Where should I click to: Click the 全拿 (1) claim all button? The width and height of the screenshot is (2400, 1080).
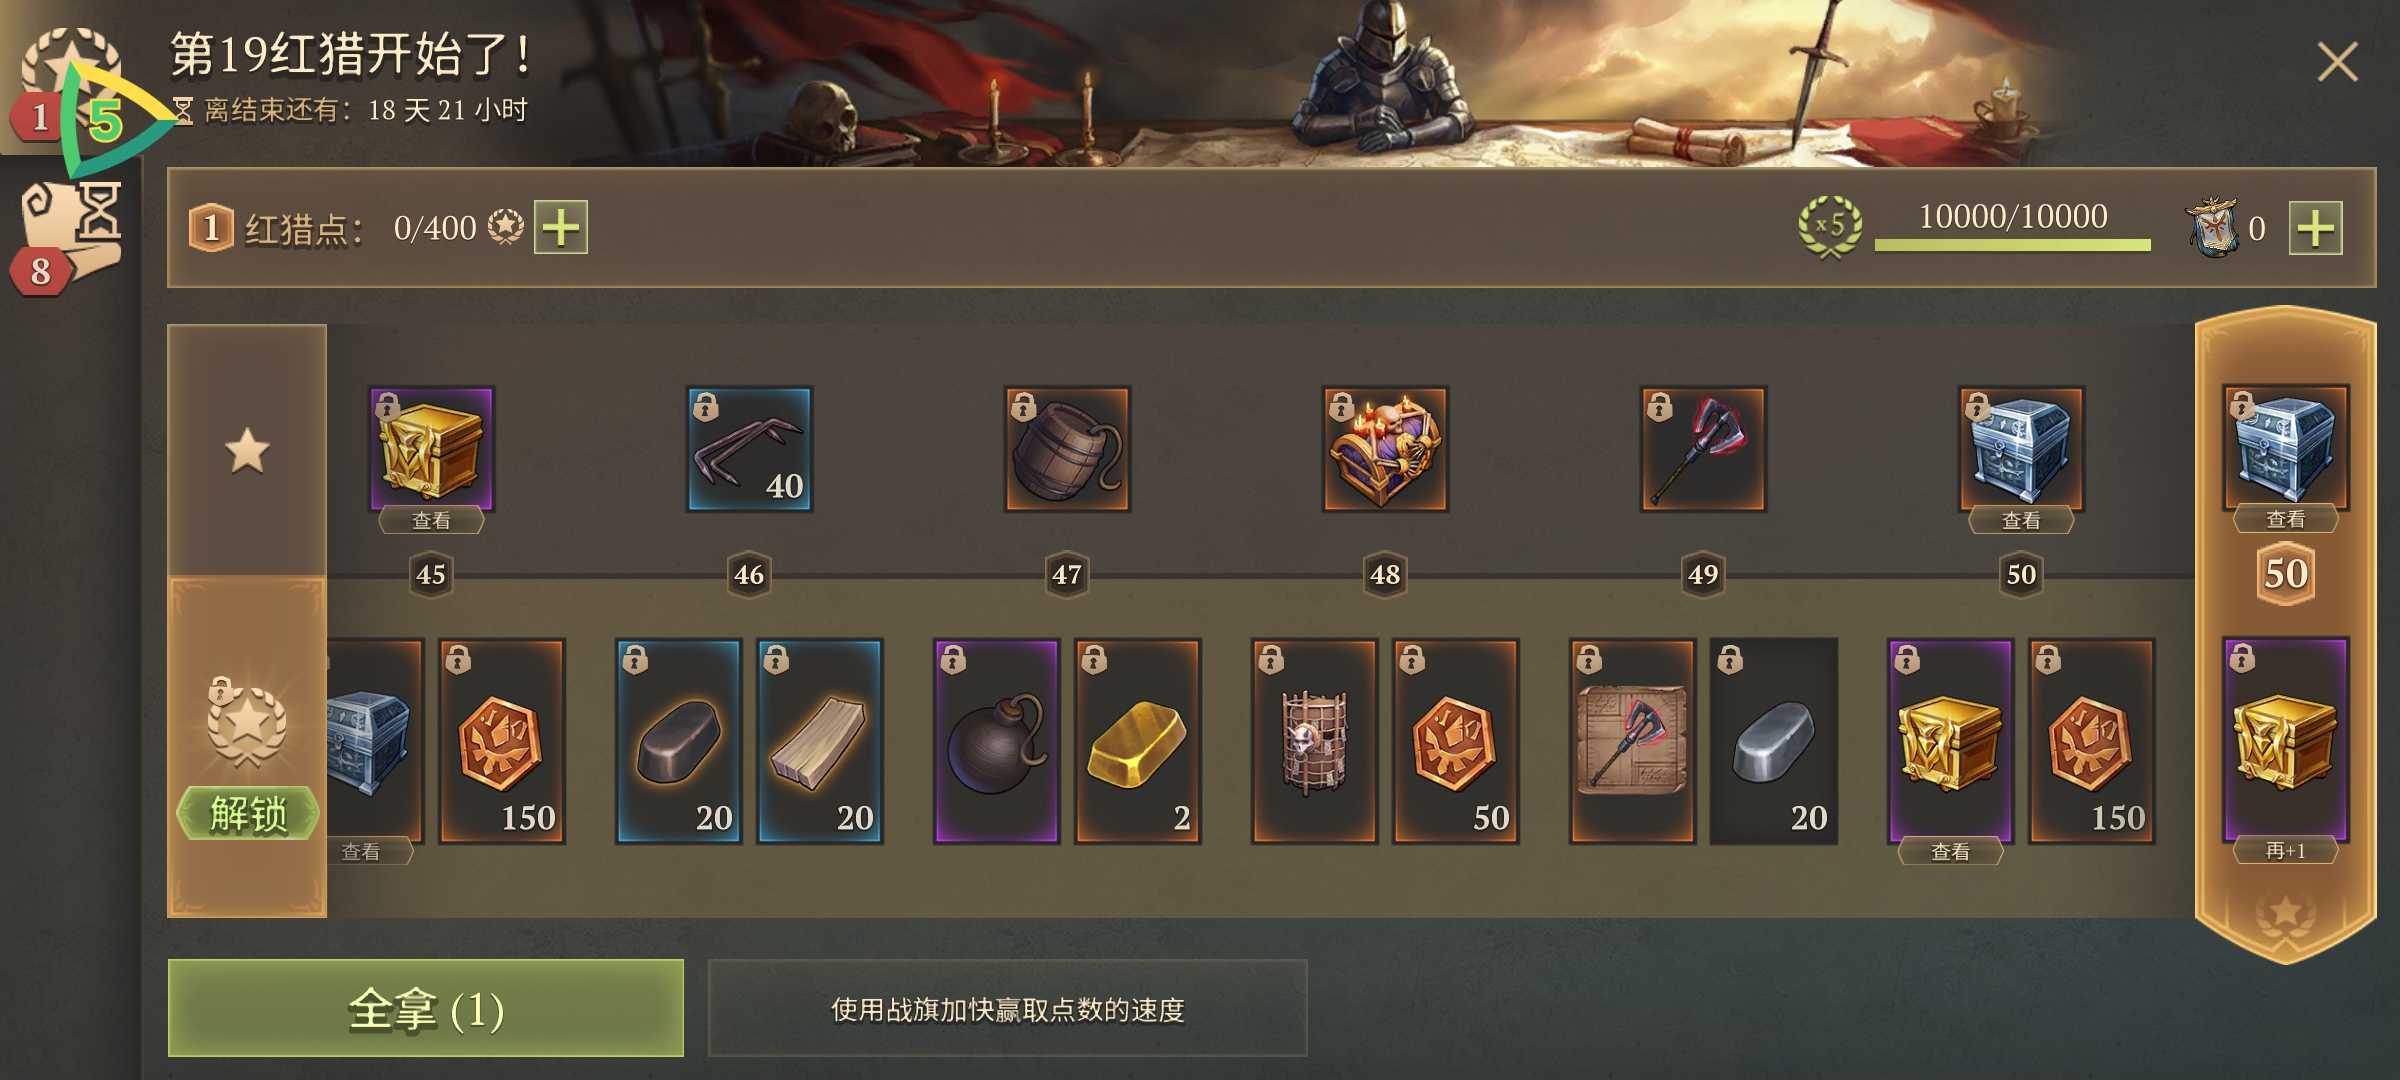(426, 1008)
